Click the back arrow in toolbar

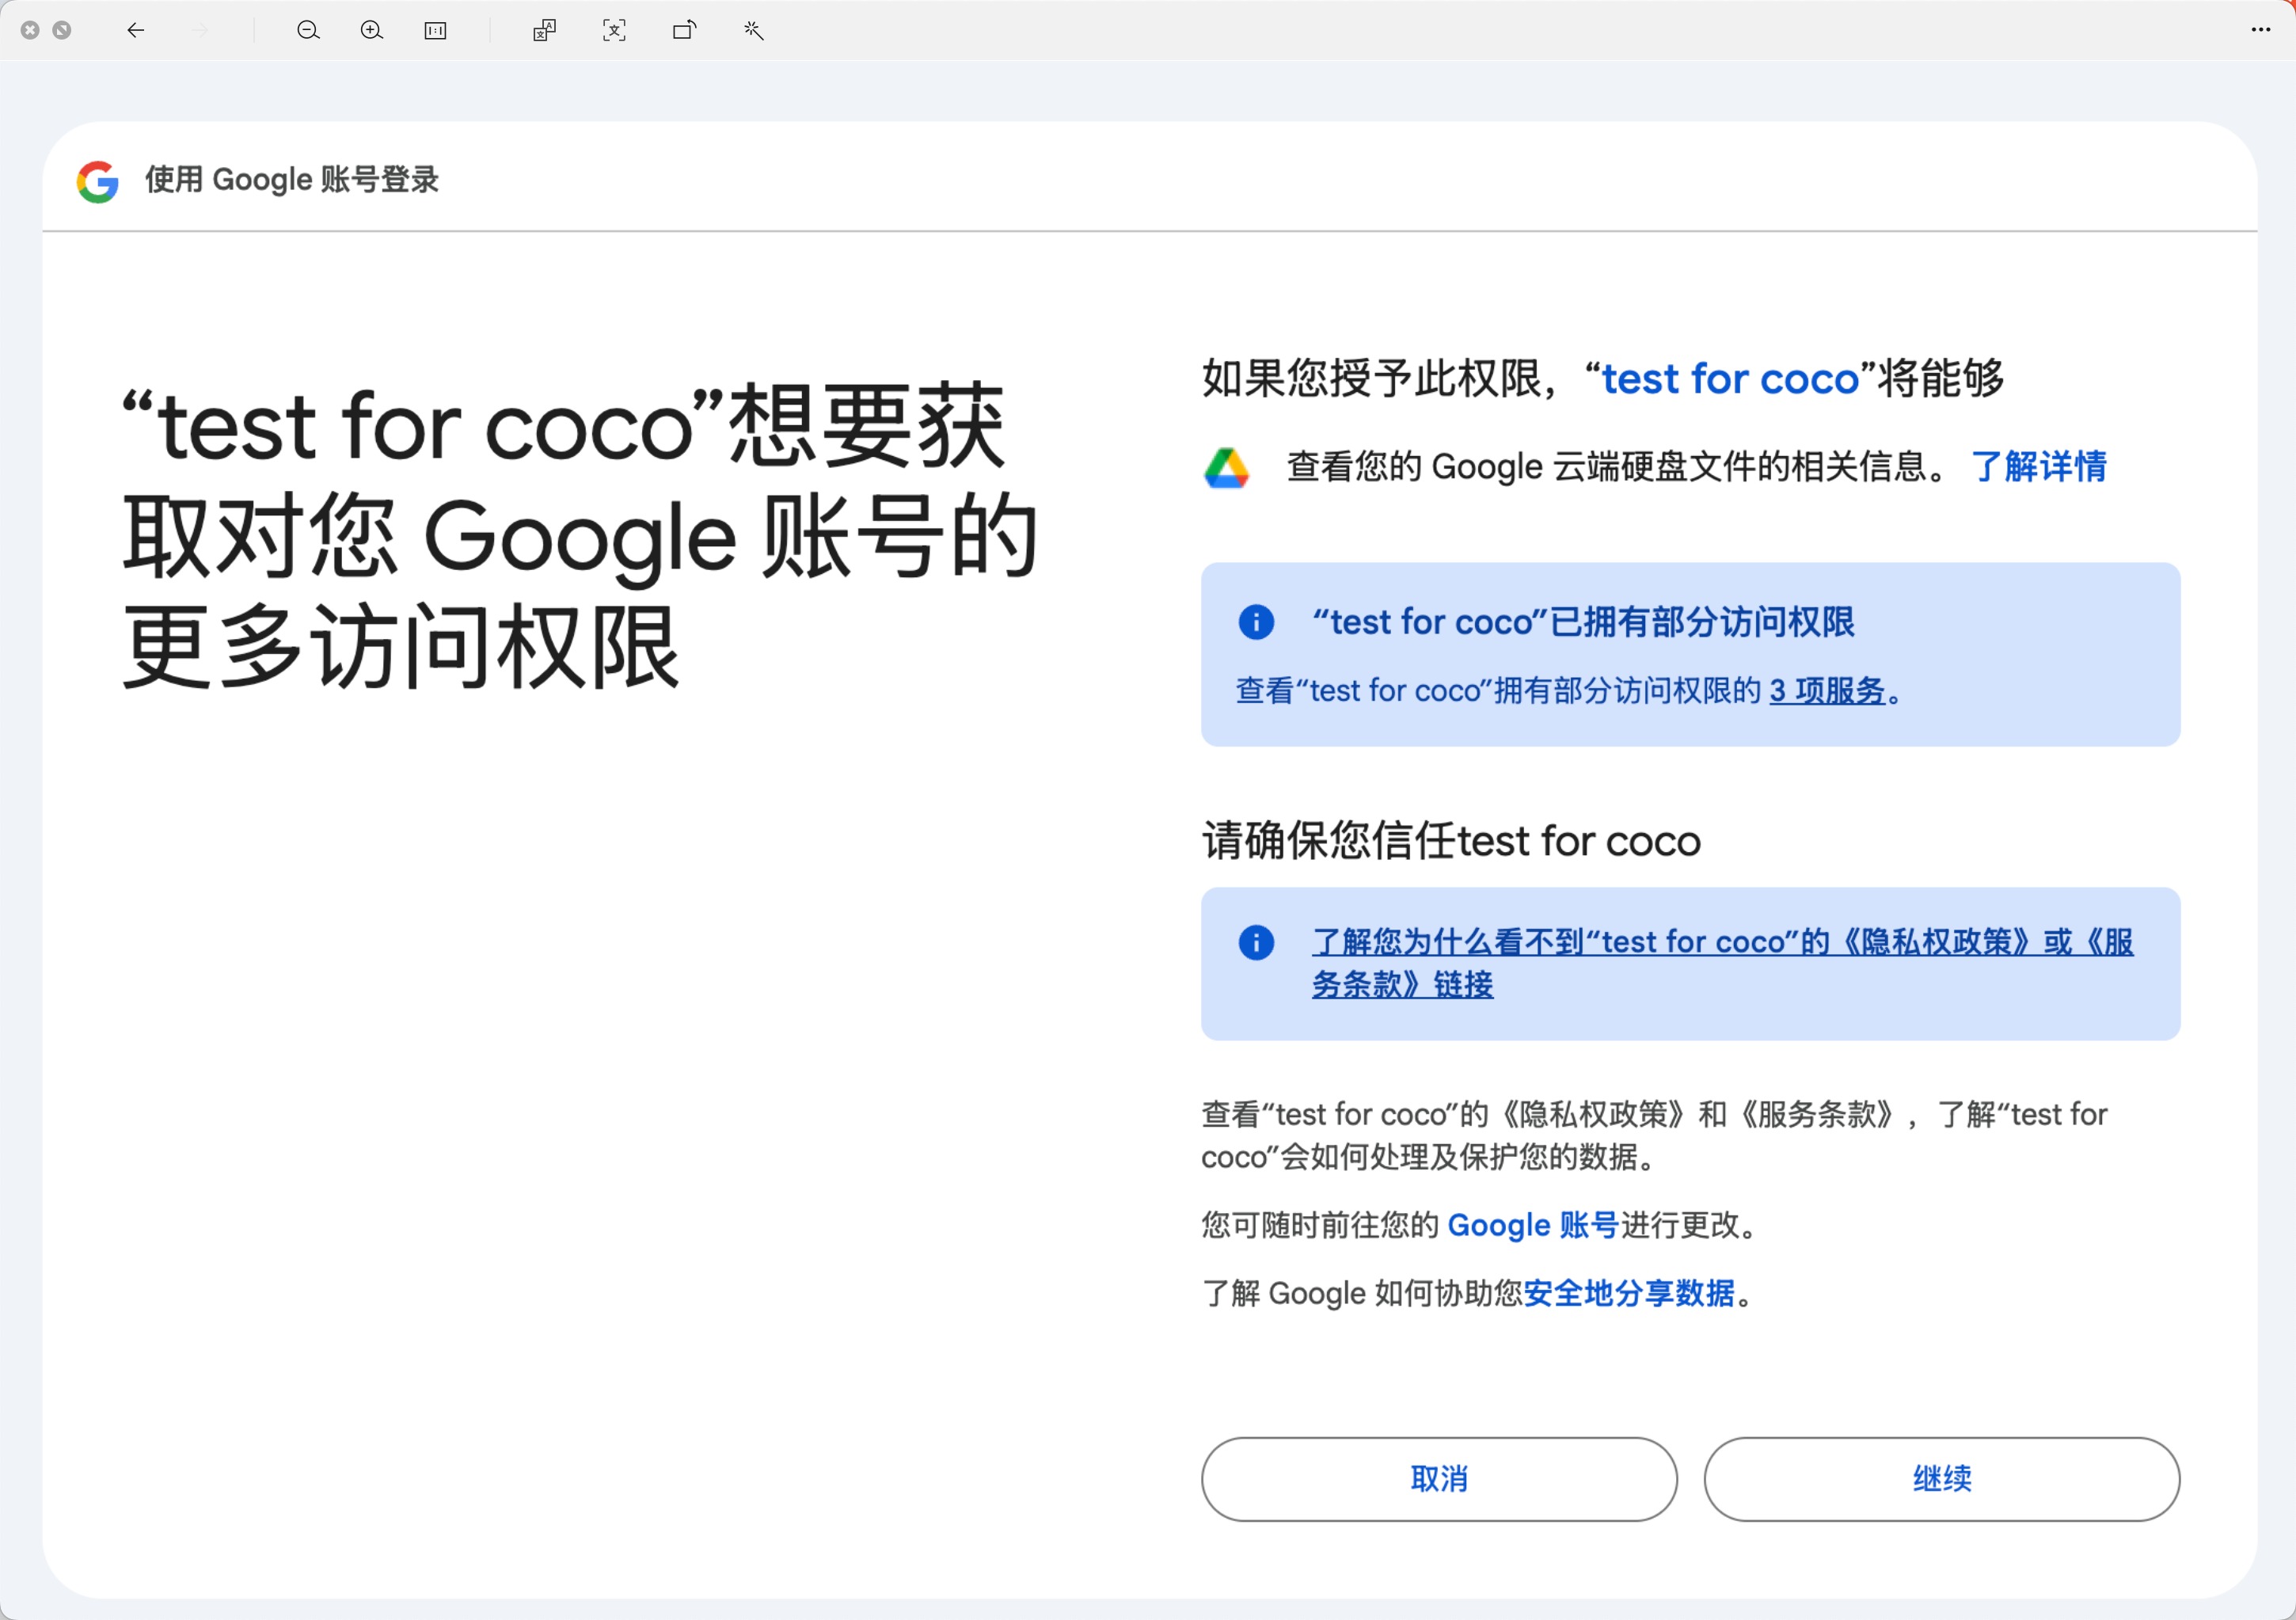pyautogui.click(x=136, y=30)
